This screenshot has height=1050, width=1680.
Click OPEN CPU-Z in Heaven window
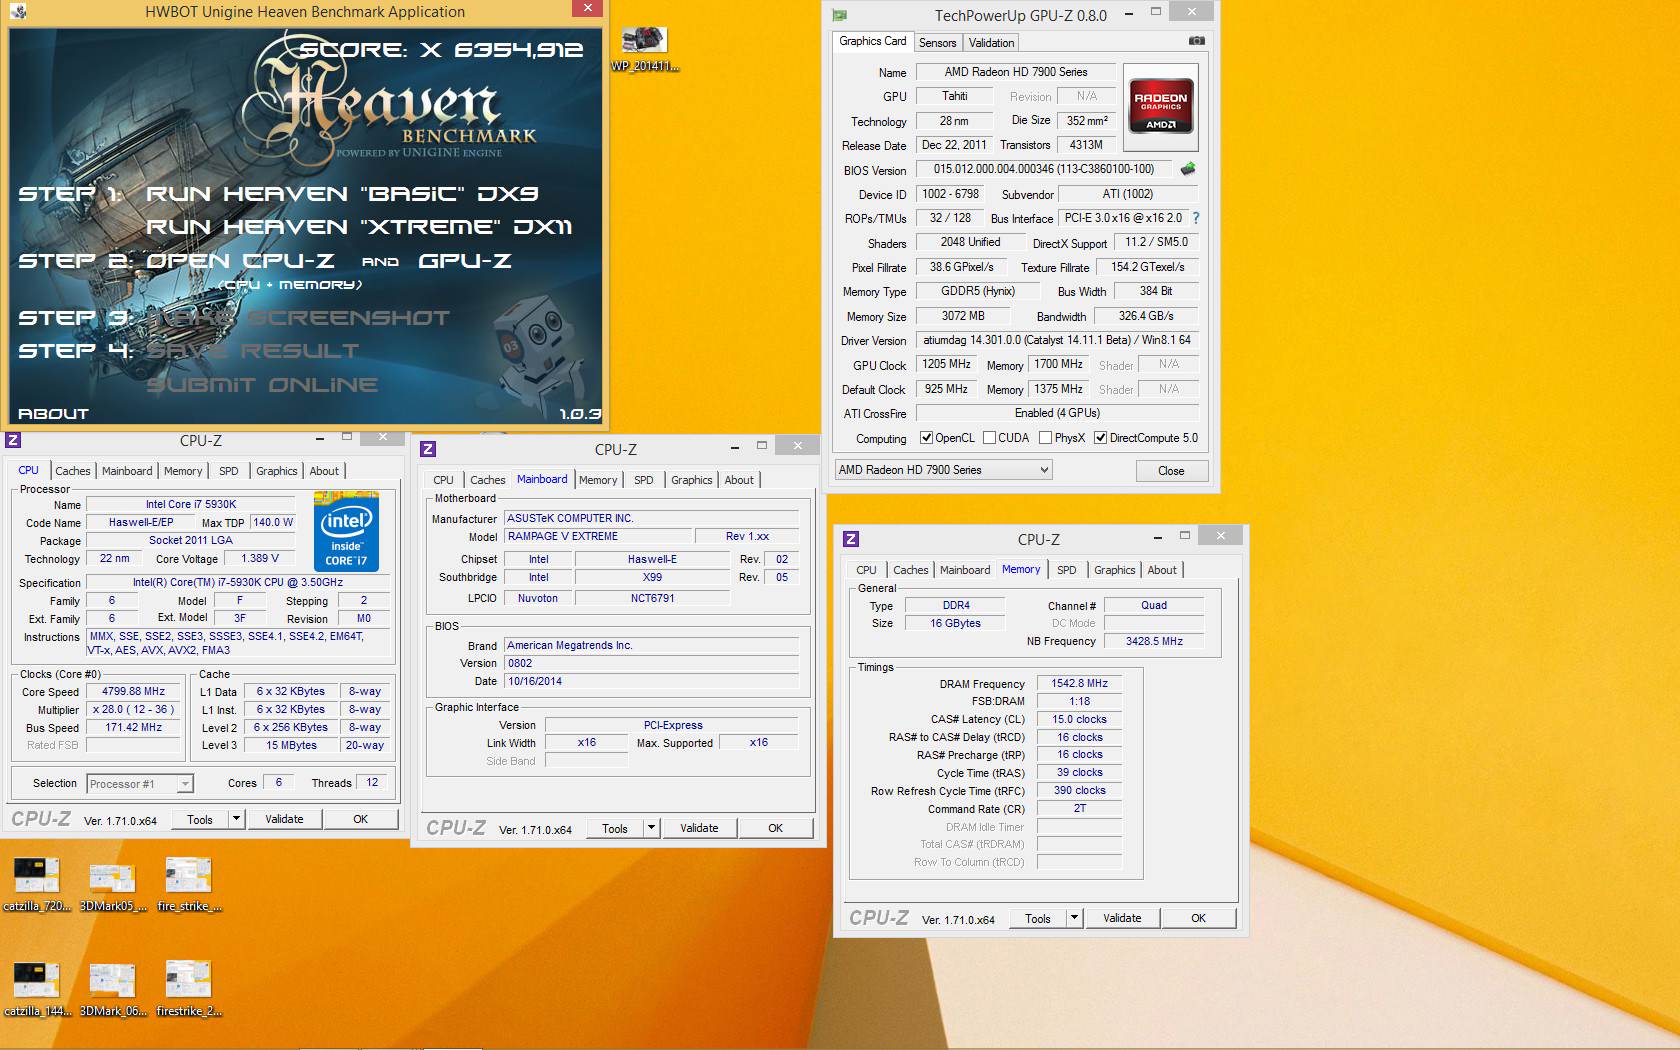coord(240,261)
